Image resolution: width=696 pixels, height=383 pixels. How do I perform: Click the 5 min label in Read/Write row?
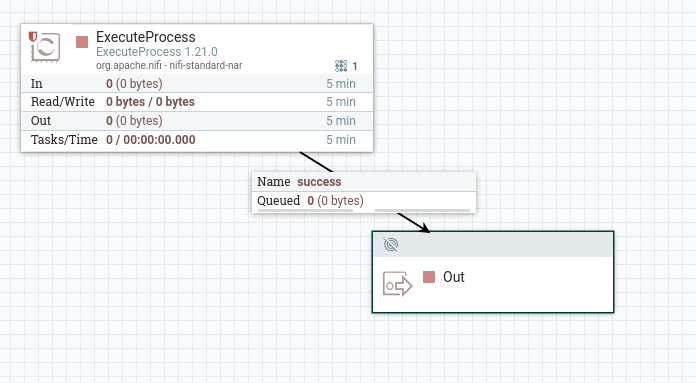341,102
